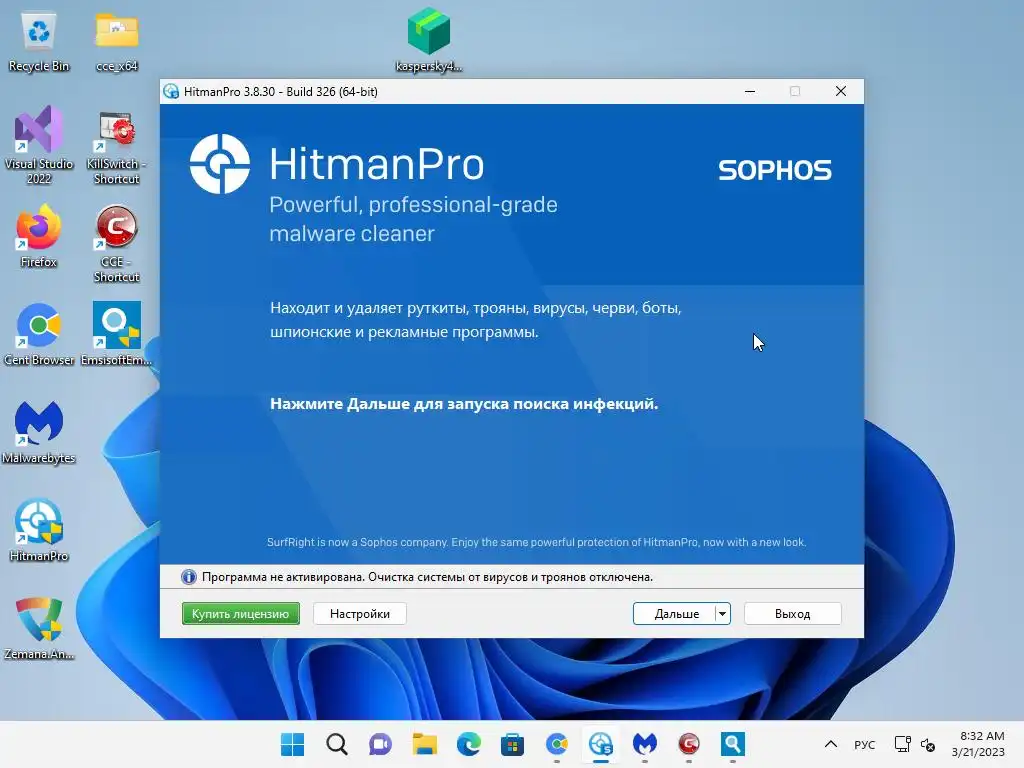Switch to Malwarebytes in the taskbar

coord(645,744)
